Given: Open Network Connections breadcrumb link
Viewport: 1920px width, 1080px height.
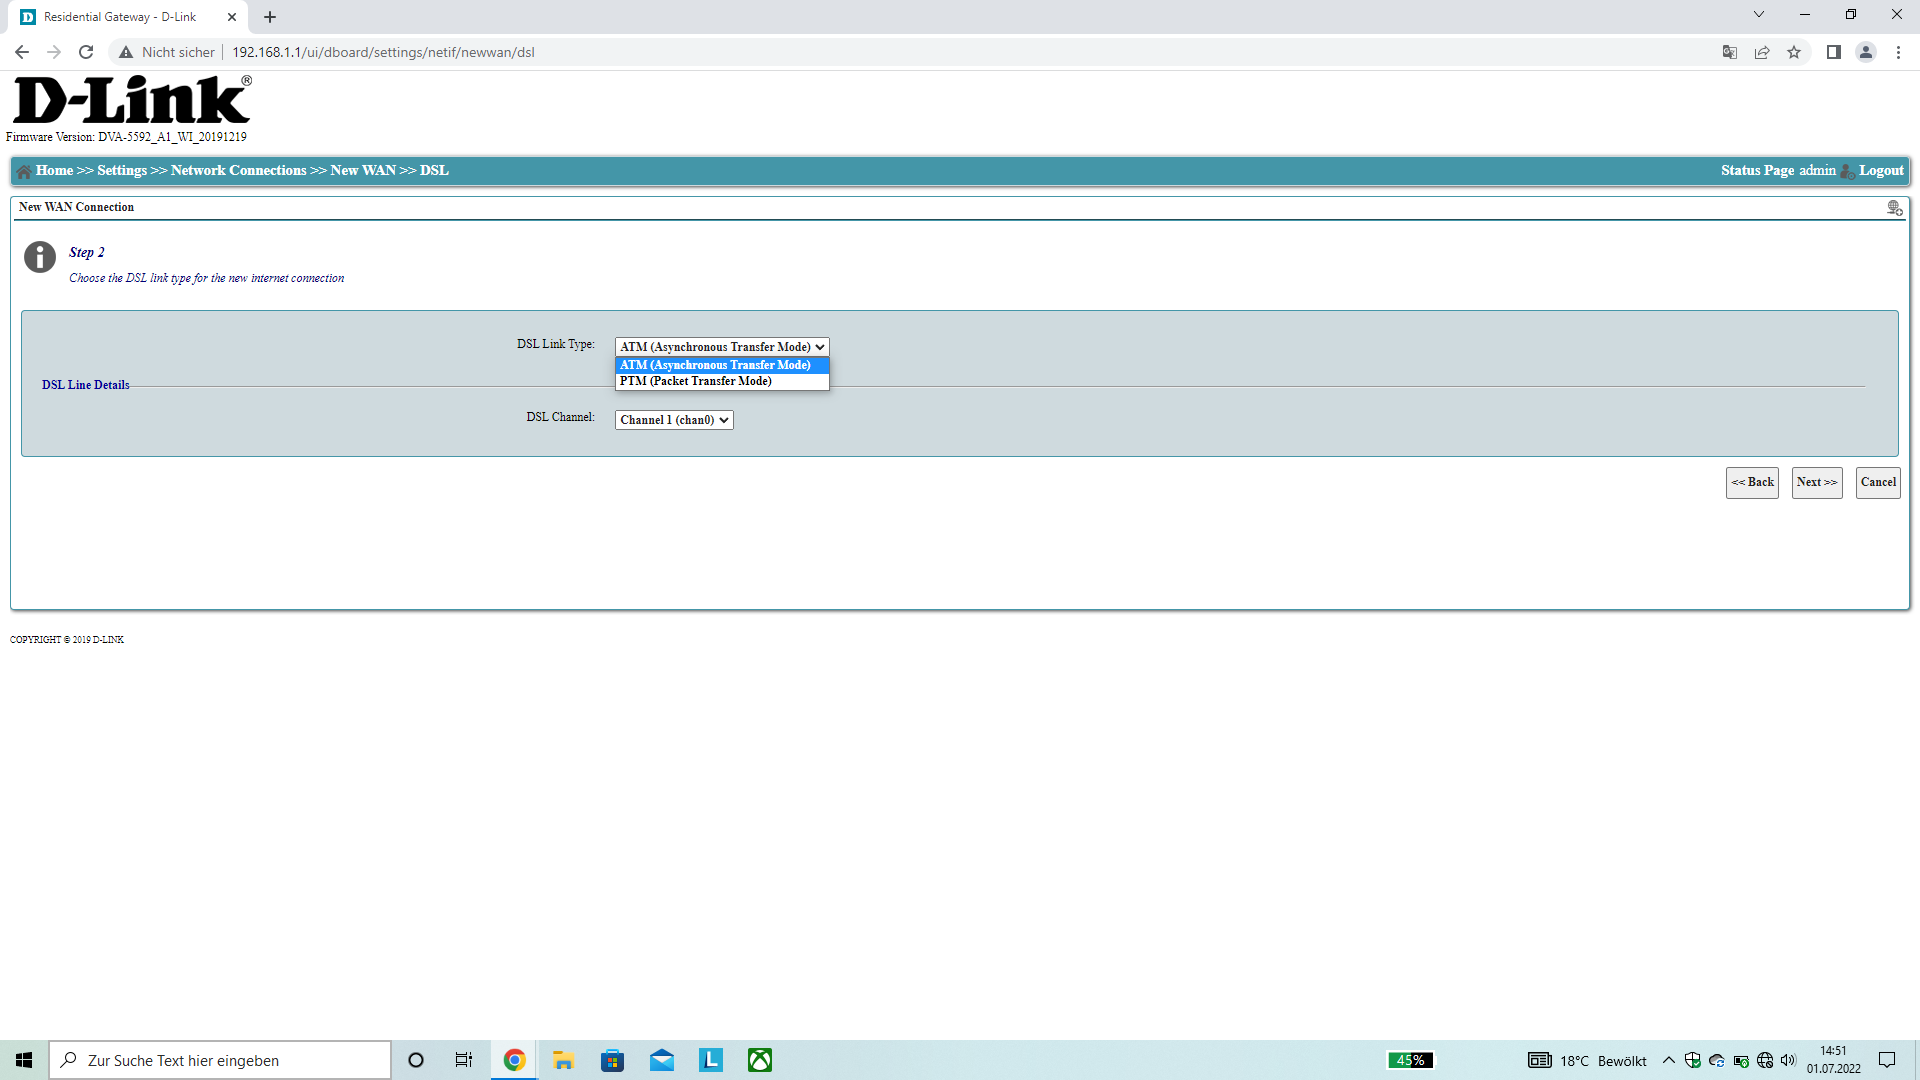Looking at the screenshot, I should tap(238, 171).
